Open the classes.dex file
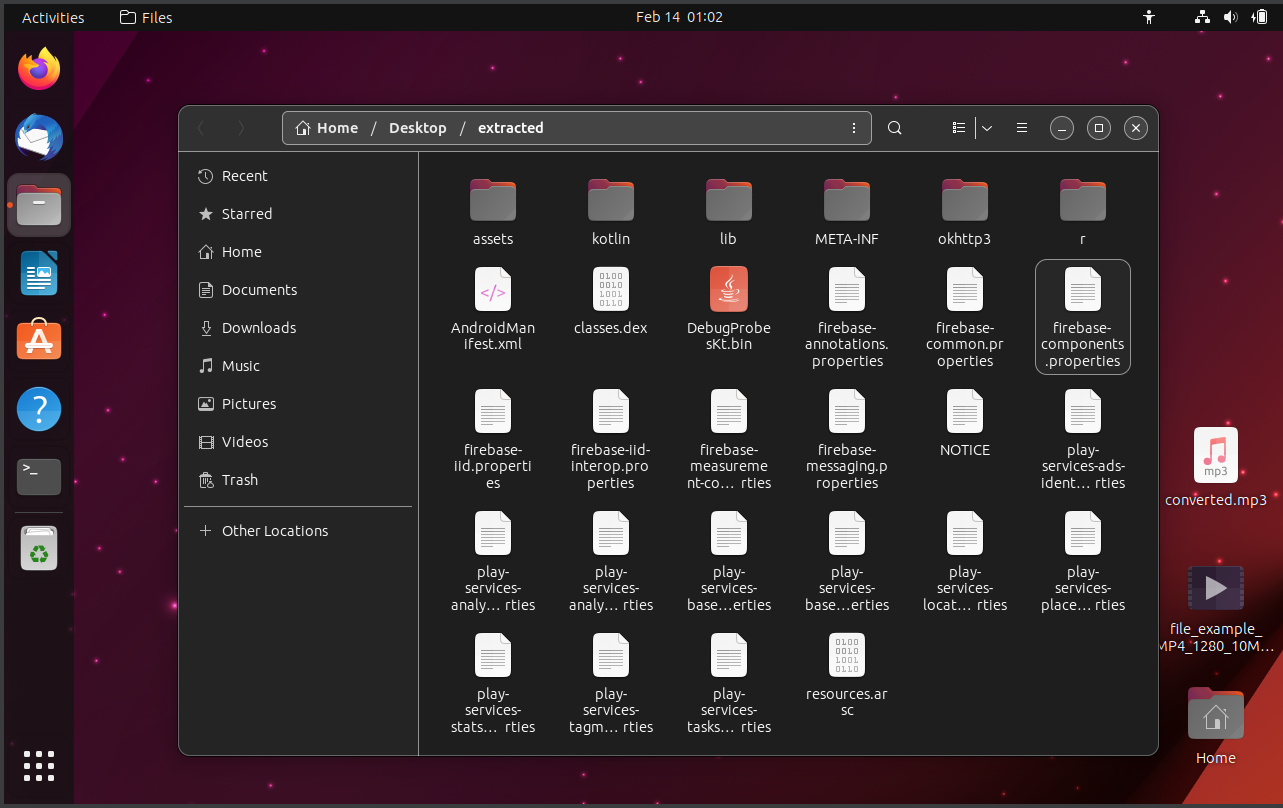Viewport: 1283px width, 808px height. [x=610, y=290]
